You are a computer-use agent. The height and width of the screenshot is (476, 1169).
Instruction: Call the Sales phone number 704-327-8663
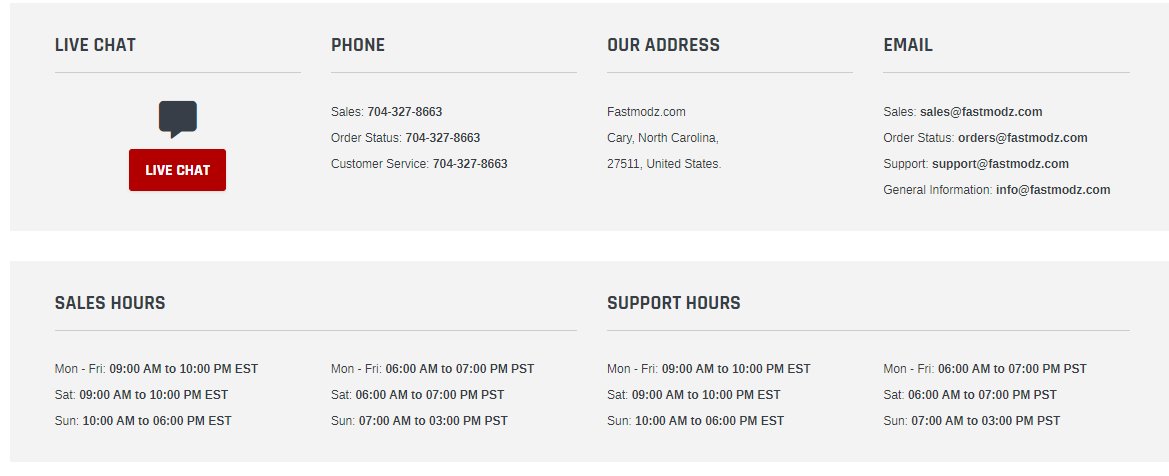pyautogui.click(x=405, y=112)
